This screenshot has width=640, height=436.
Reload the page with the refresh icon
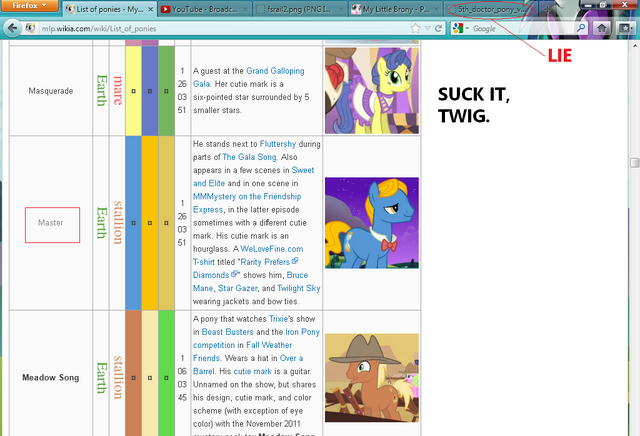(438, 28)
